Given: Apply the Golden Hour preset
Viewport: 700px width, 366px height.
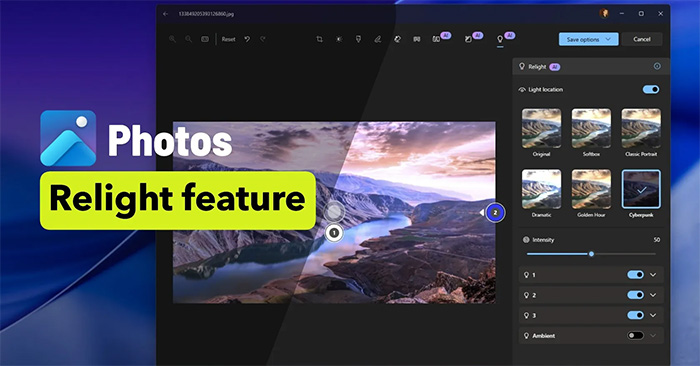Looking at the screenshot, I should coord(591,189).
